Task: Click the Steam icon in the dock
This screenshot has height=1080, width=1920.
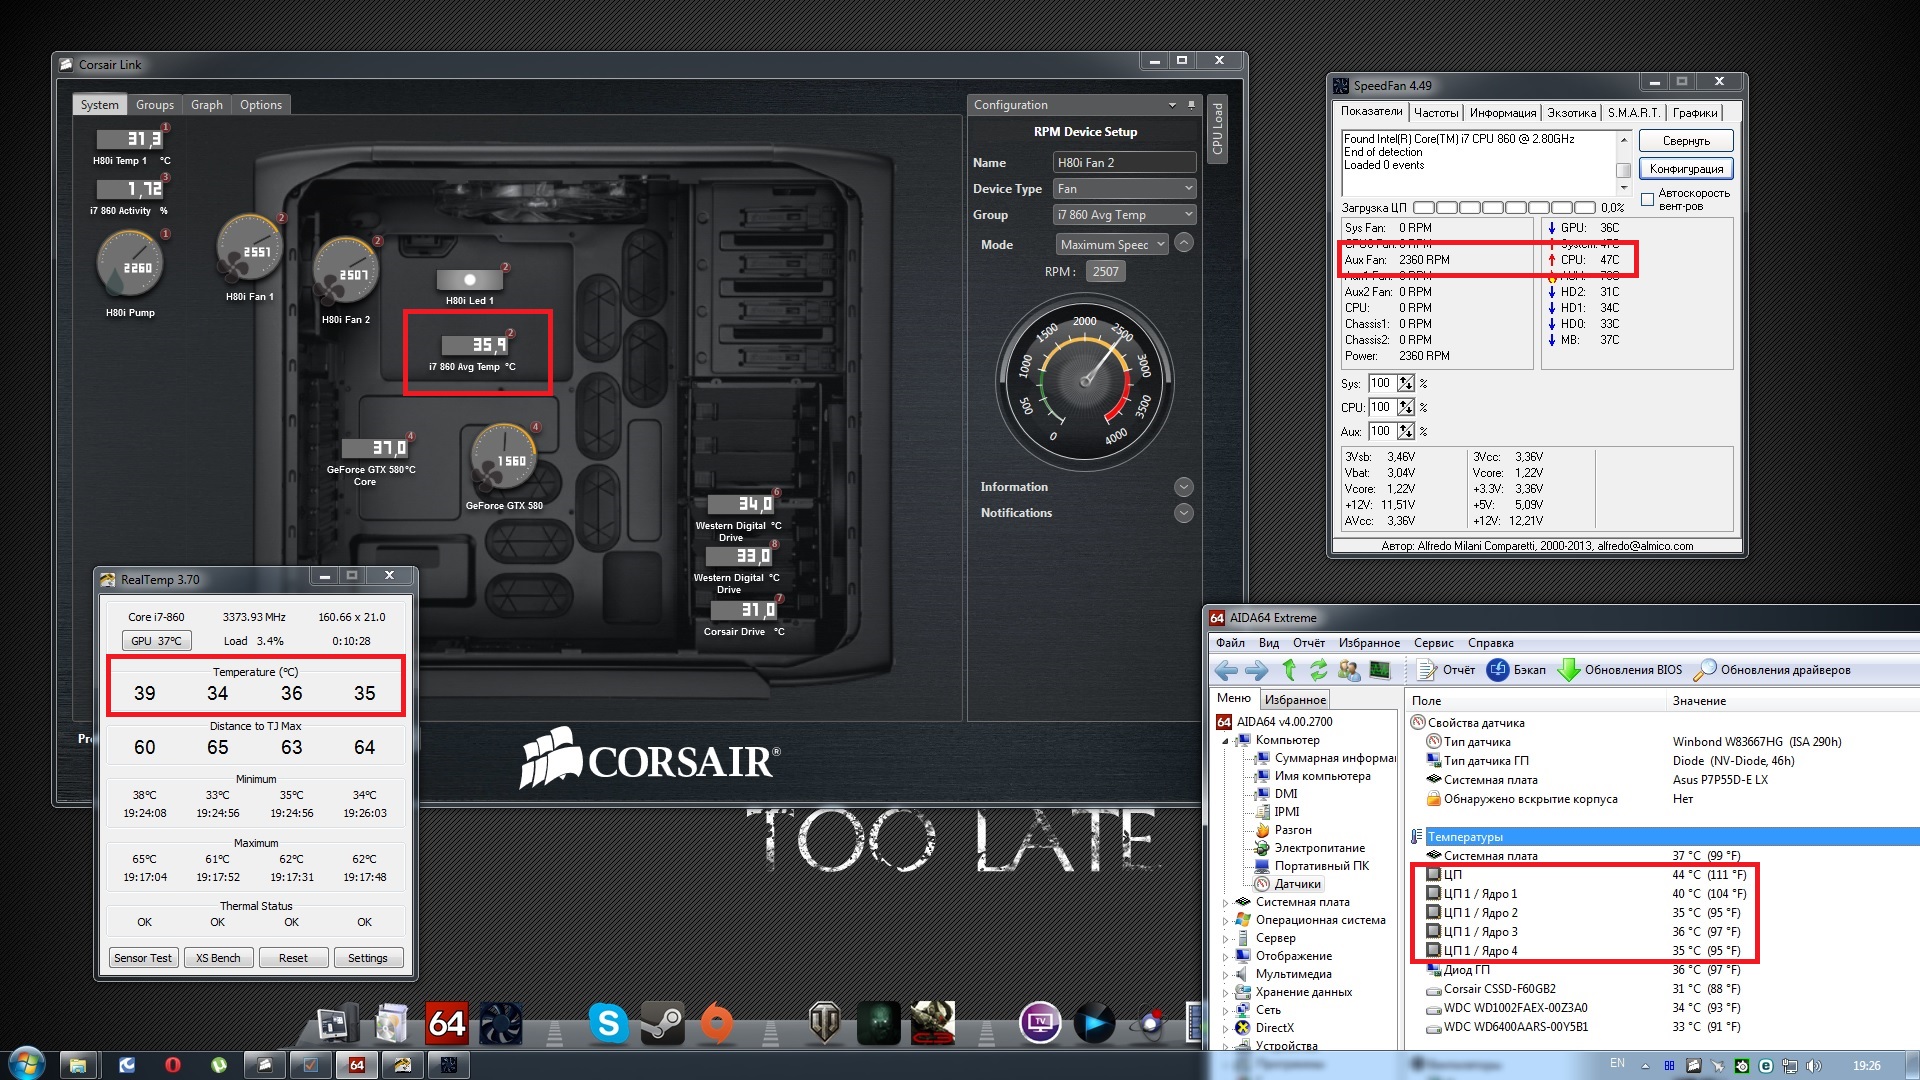Action: 661,1023
